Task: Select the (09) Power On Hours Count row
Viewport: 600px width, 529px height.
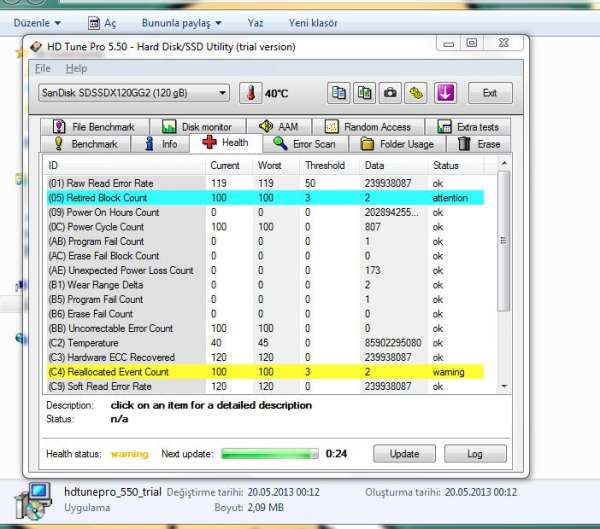Action: click(264, 212)
